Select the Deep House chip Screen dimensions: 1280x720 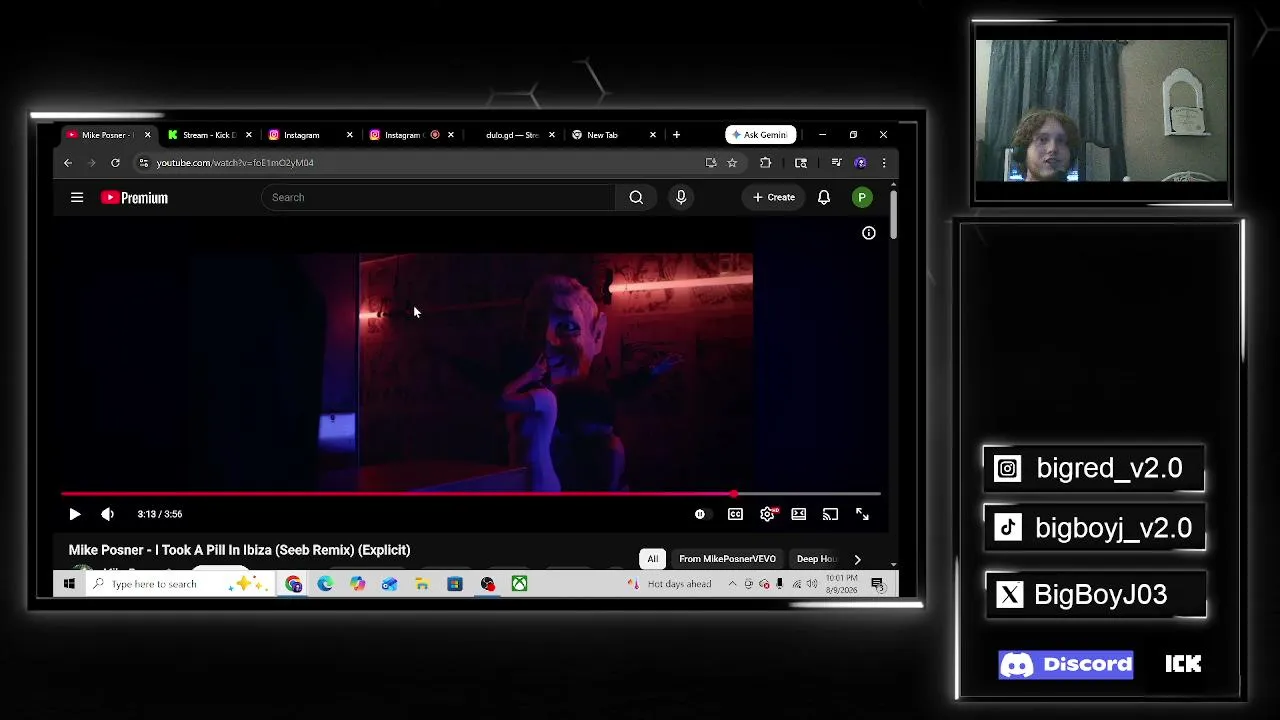(x=816, y=559)
